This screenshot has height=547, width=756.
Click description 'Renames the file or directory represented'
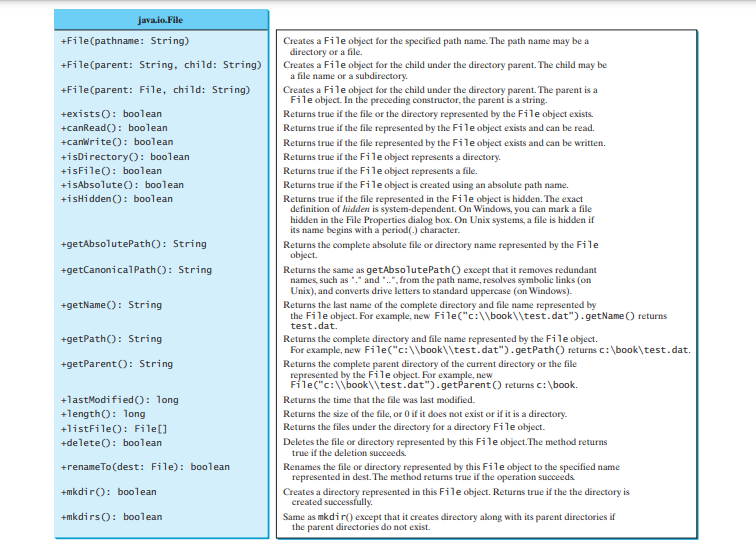tap(451, 472)
